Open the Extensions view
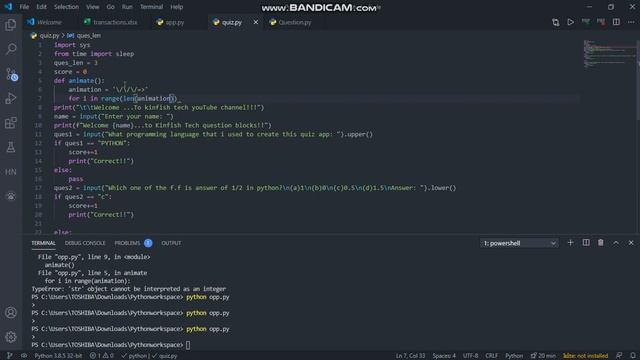The width and height of the screenshot is (640, 360). (x=11, y=123)
